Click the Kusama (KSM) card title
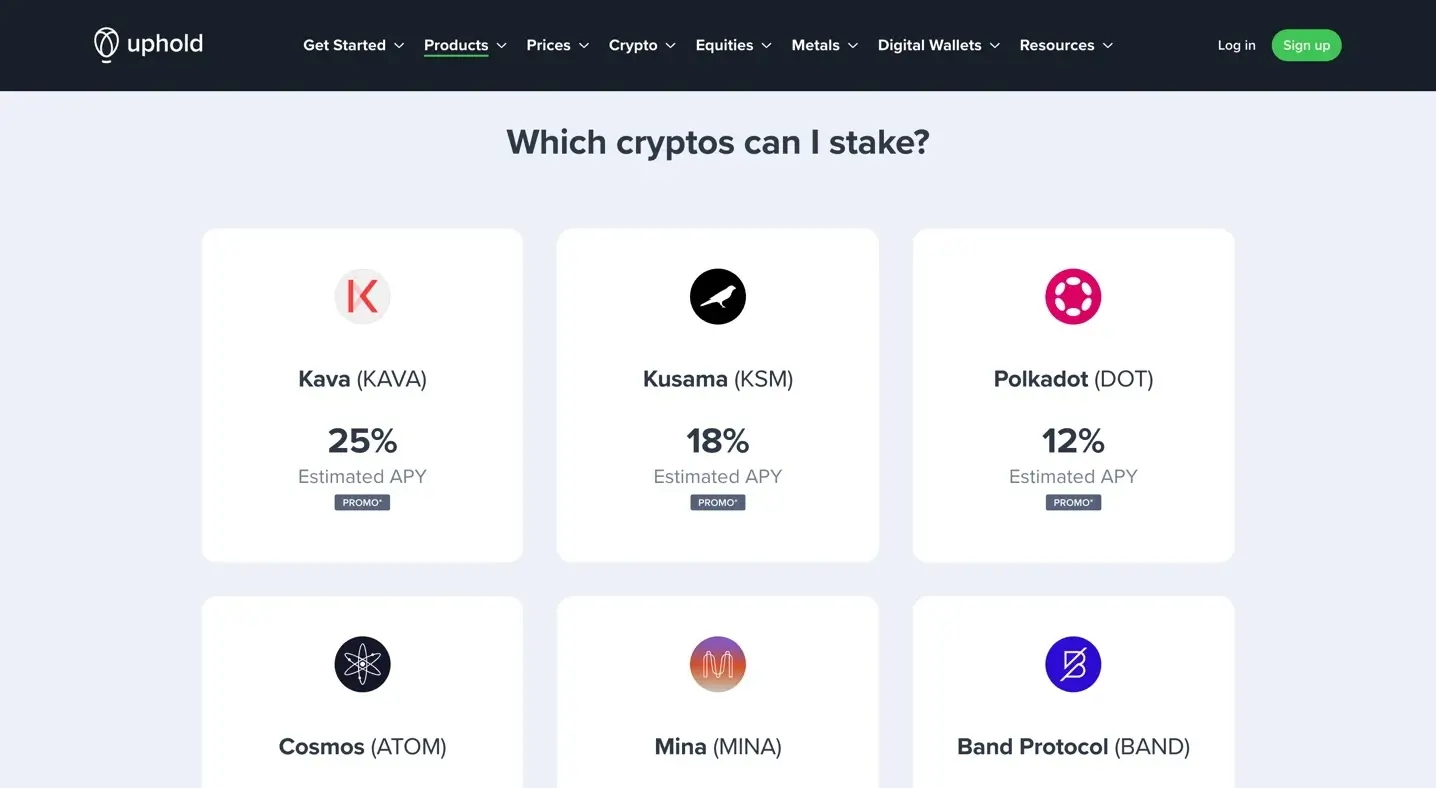The image size is (1436, 788). tap(718, 379)
